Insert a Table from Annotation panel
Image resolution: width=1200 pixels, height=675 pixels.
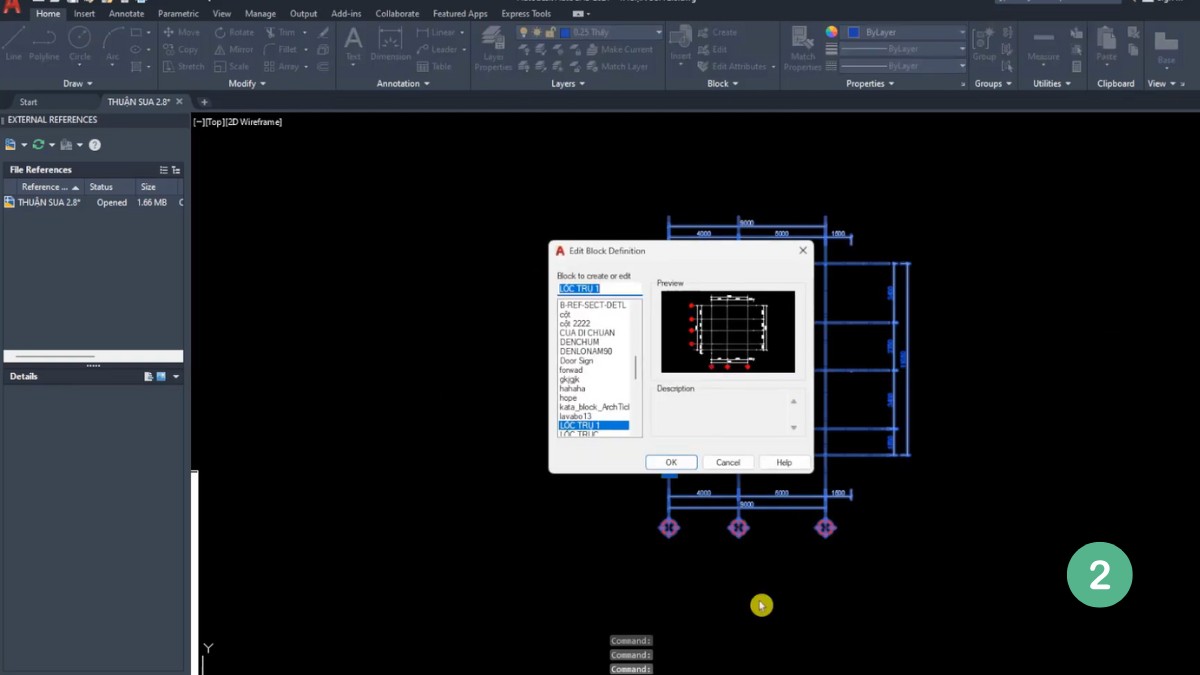(x=434, y=66)
